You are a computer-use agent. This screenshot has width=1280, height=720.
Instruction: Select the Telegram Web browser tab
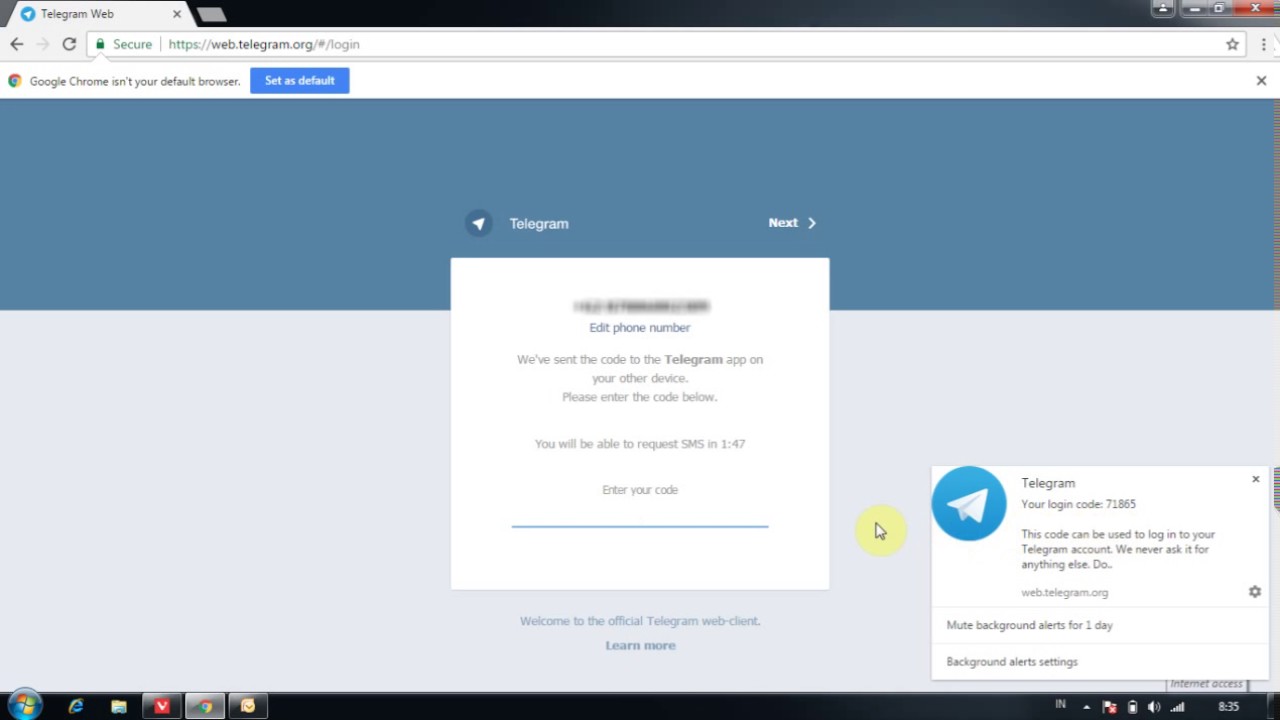pyautogui.click(x=95, y=14)
